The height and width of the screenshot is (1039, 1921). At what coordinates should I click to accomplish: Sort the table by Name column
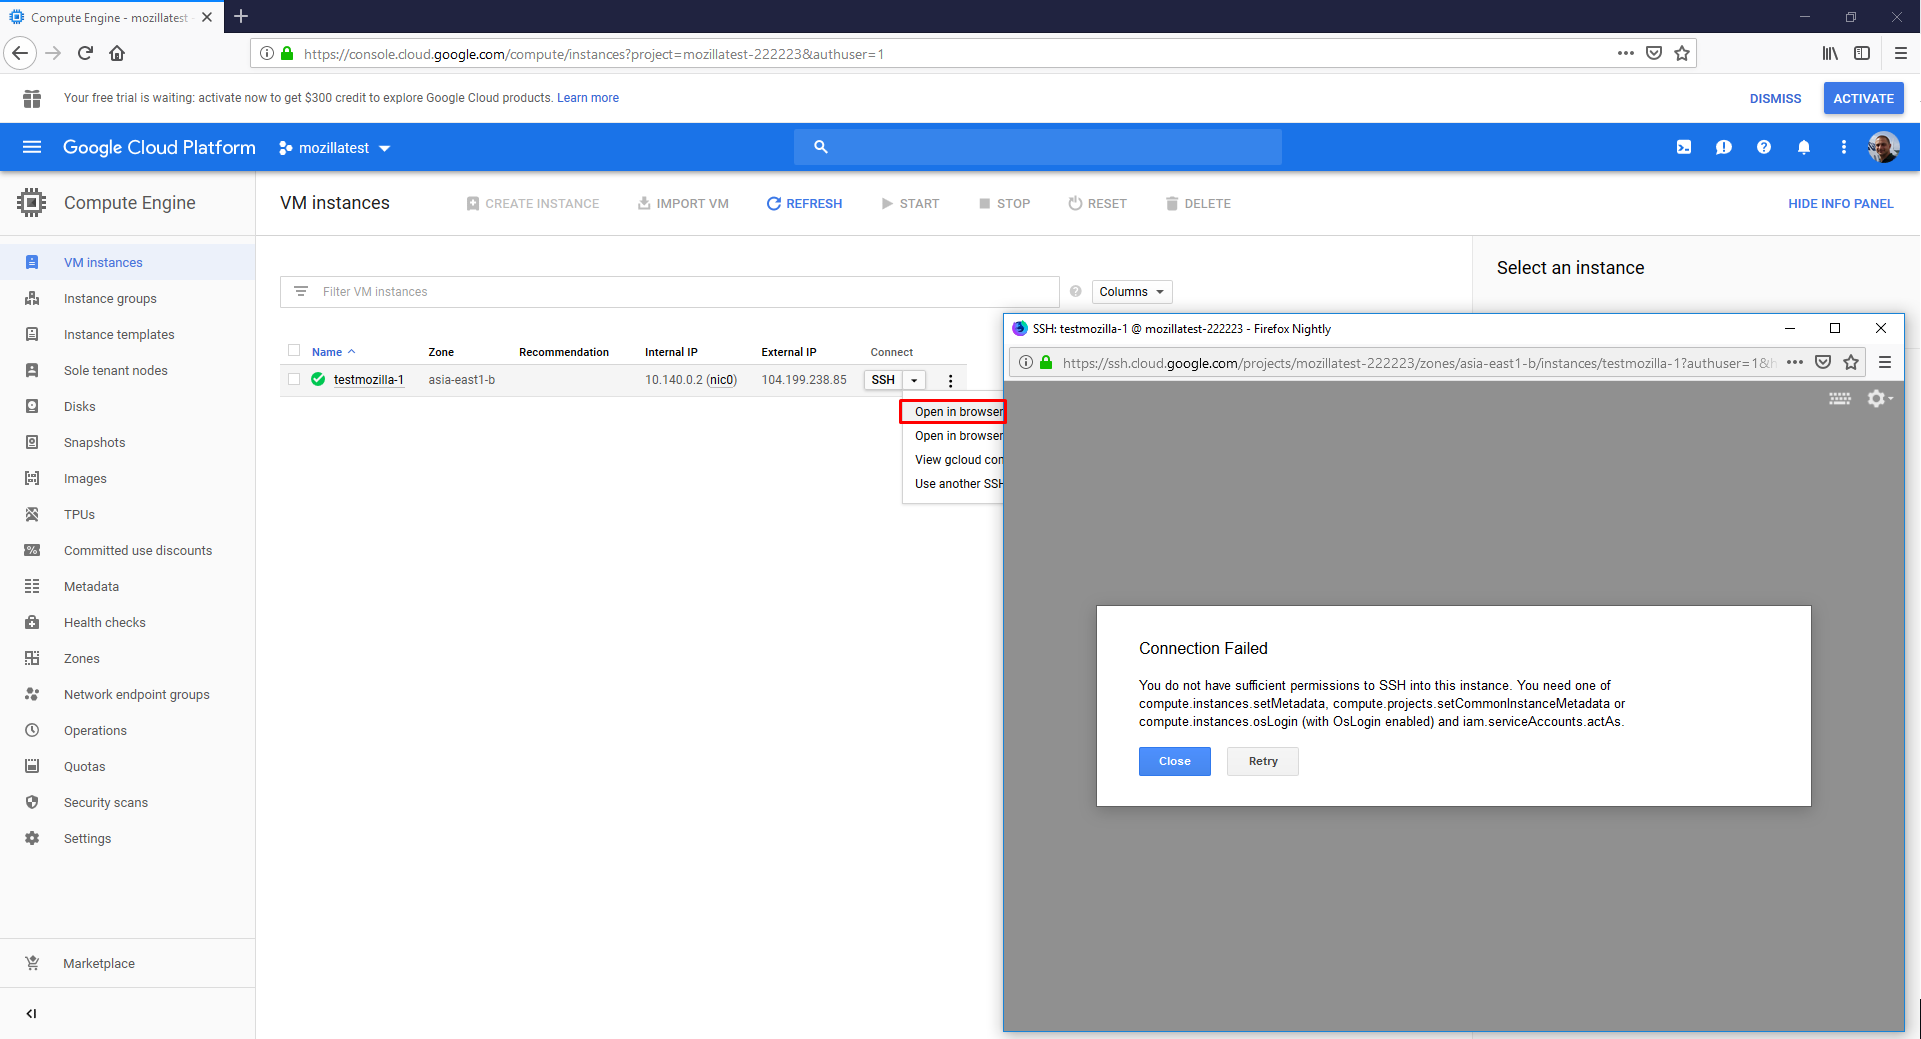pyautogui.click(x=333, y=352)
